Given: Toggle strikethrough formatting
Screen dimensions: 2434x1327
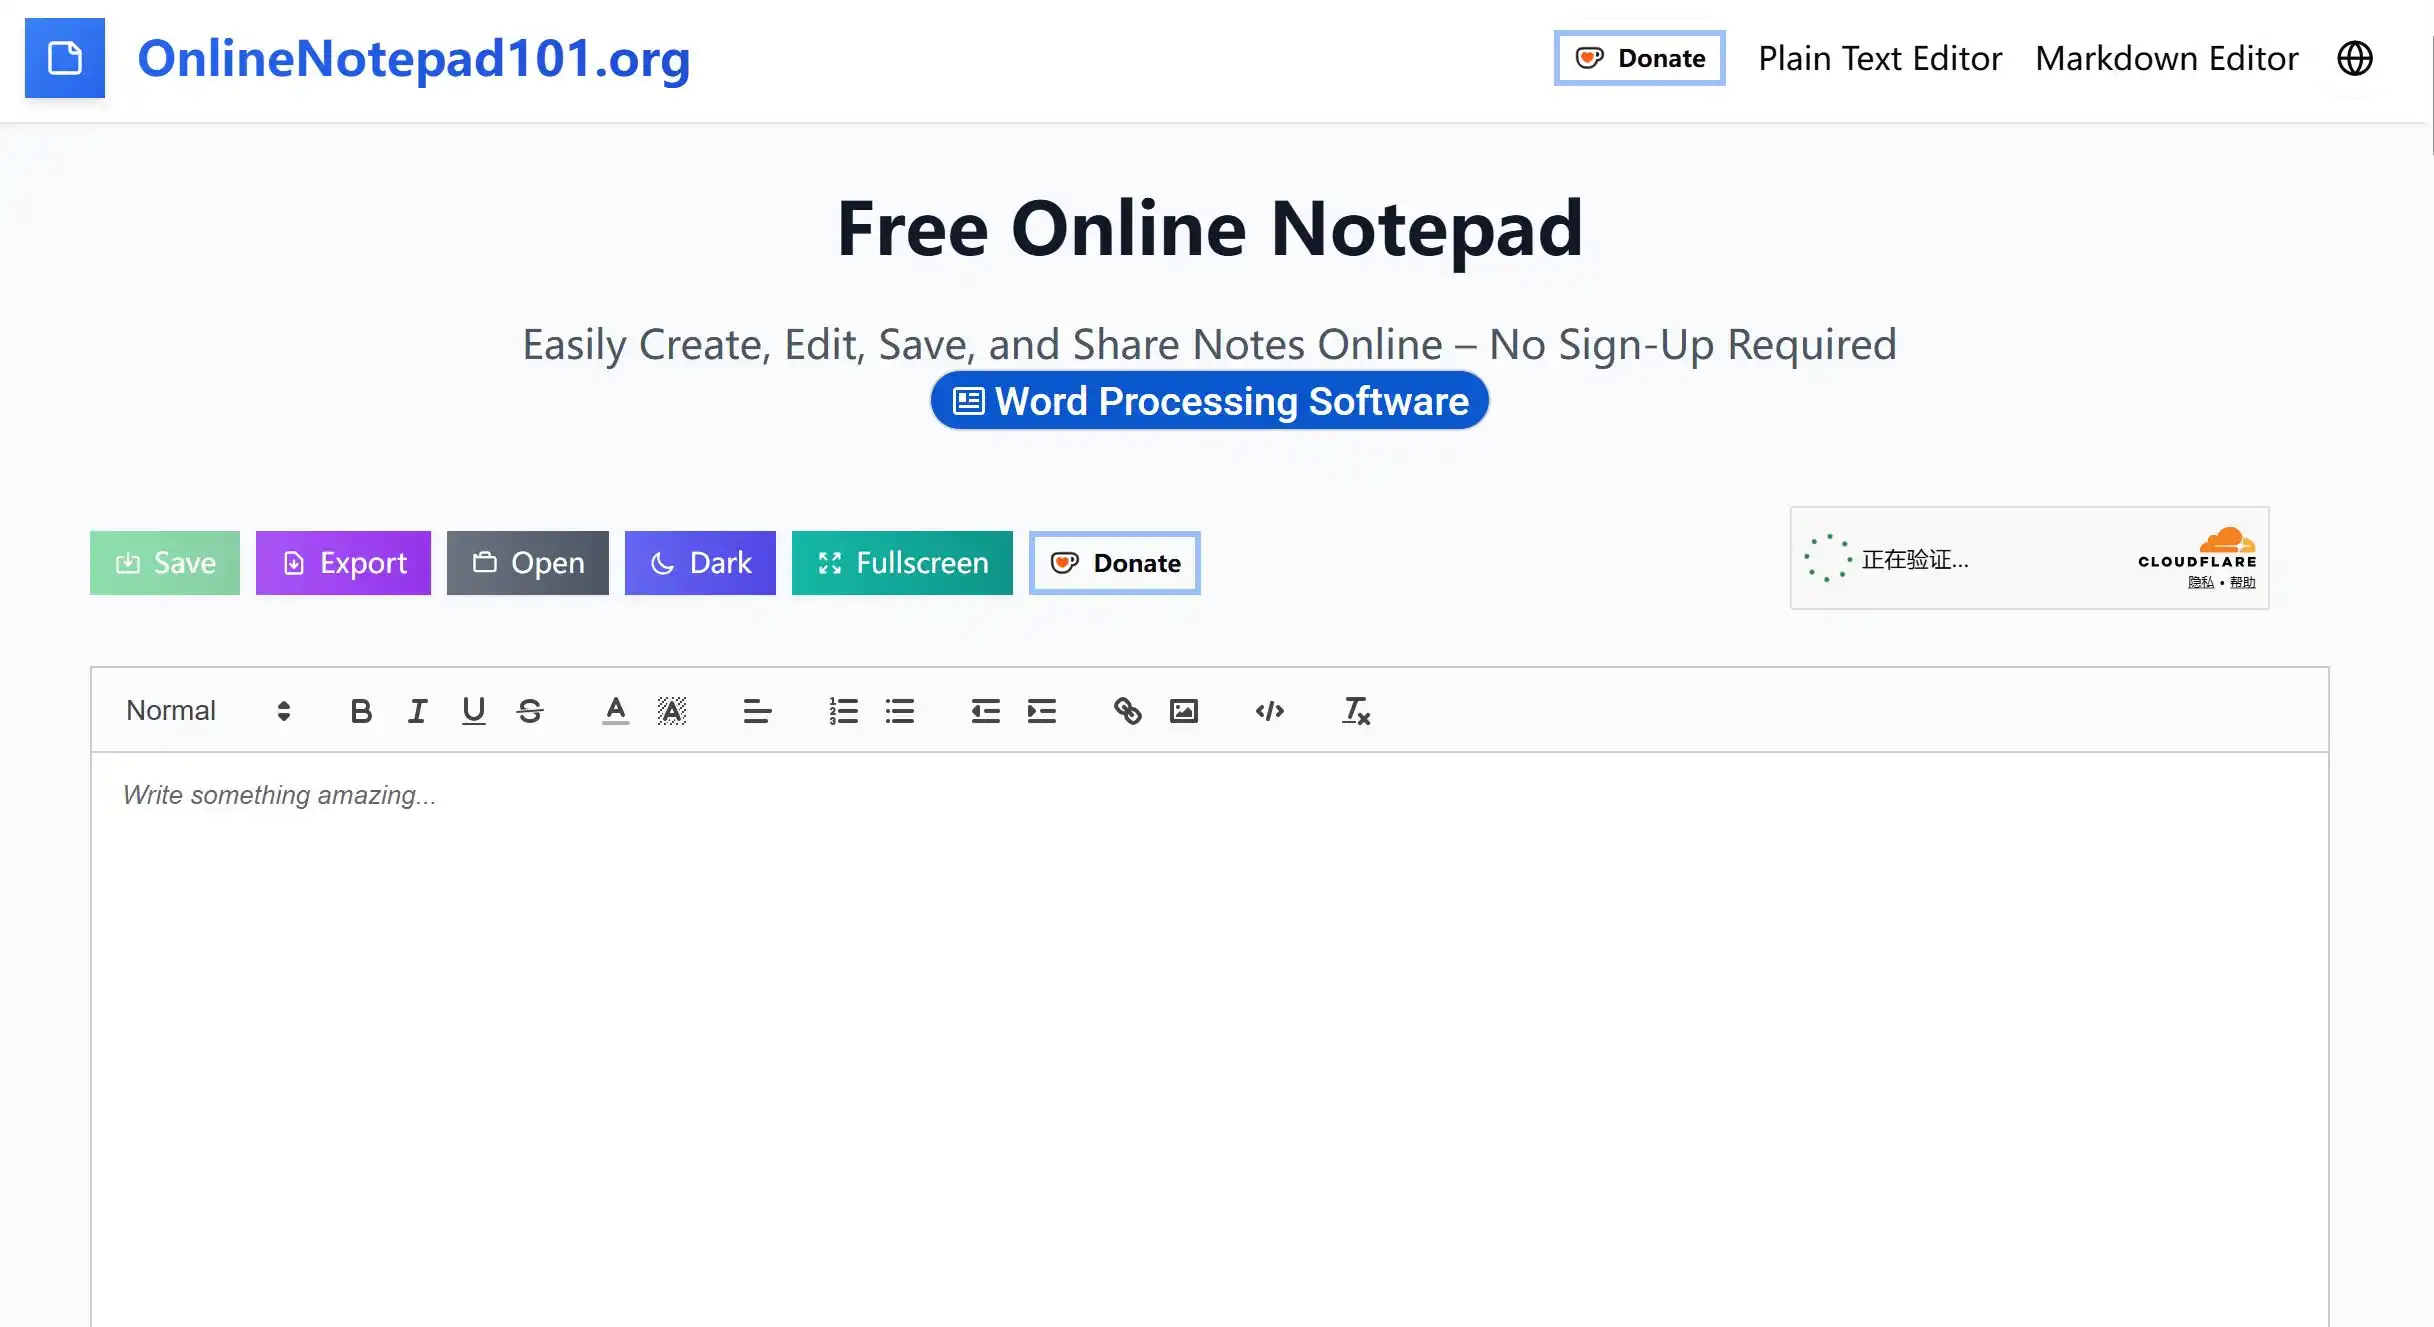Looking at the screenshot, I should (529, 711).
